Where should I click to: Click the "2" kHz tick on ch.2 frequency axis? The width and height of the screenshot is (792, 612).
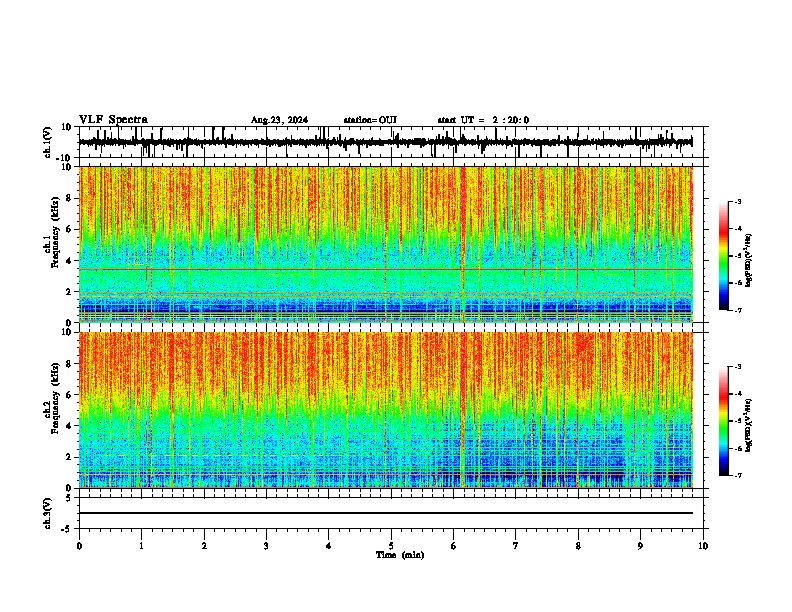69,457
